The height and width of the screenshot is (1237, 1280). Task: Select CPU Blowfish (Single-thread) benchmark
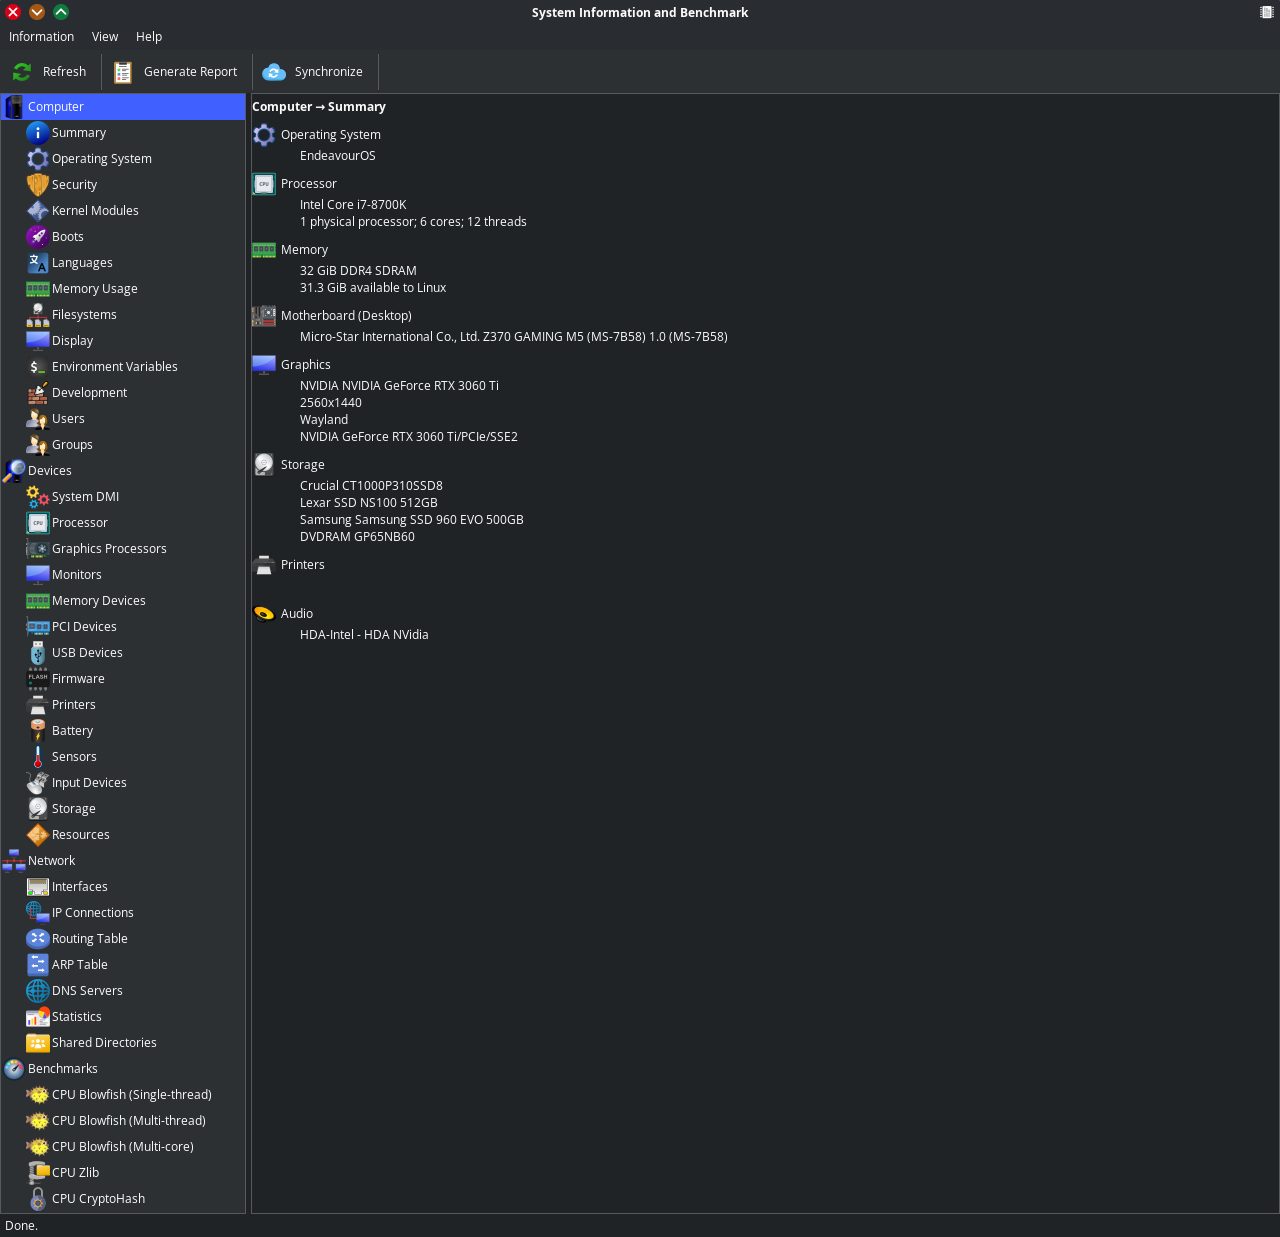pyautogui.click(x=131, y=1095)
